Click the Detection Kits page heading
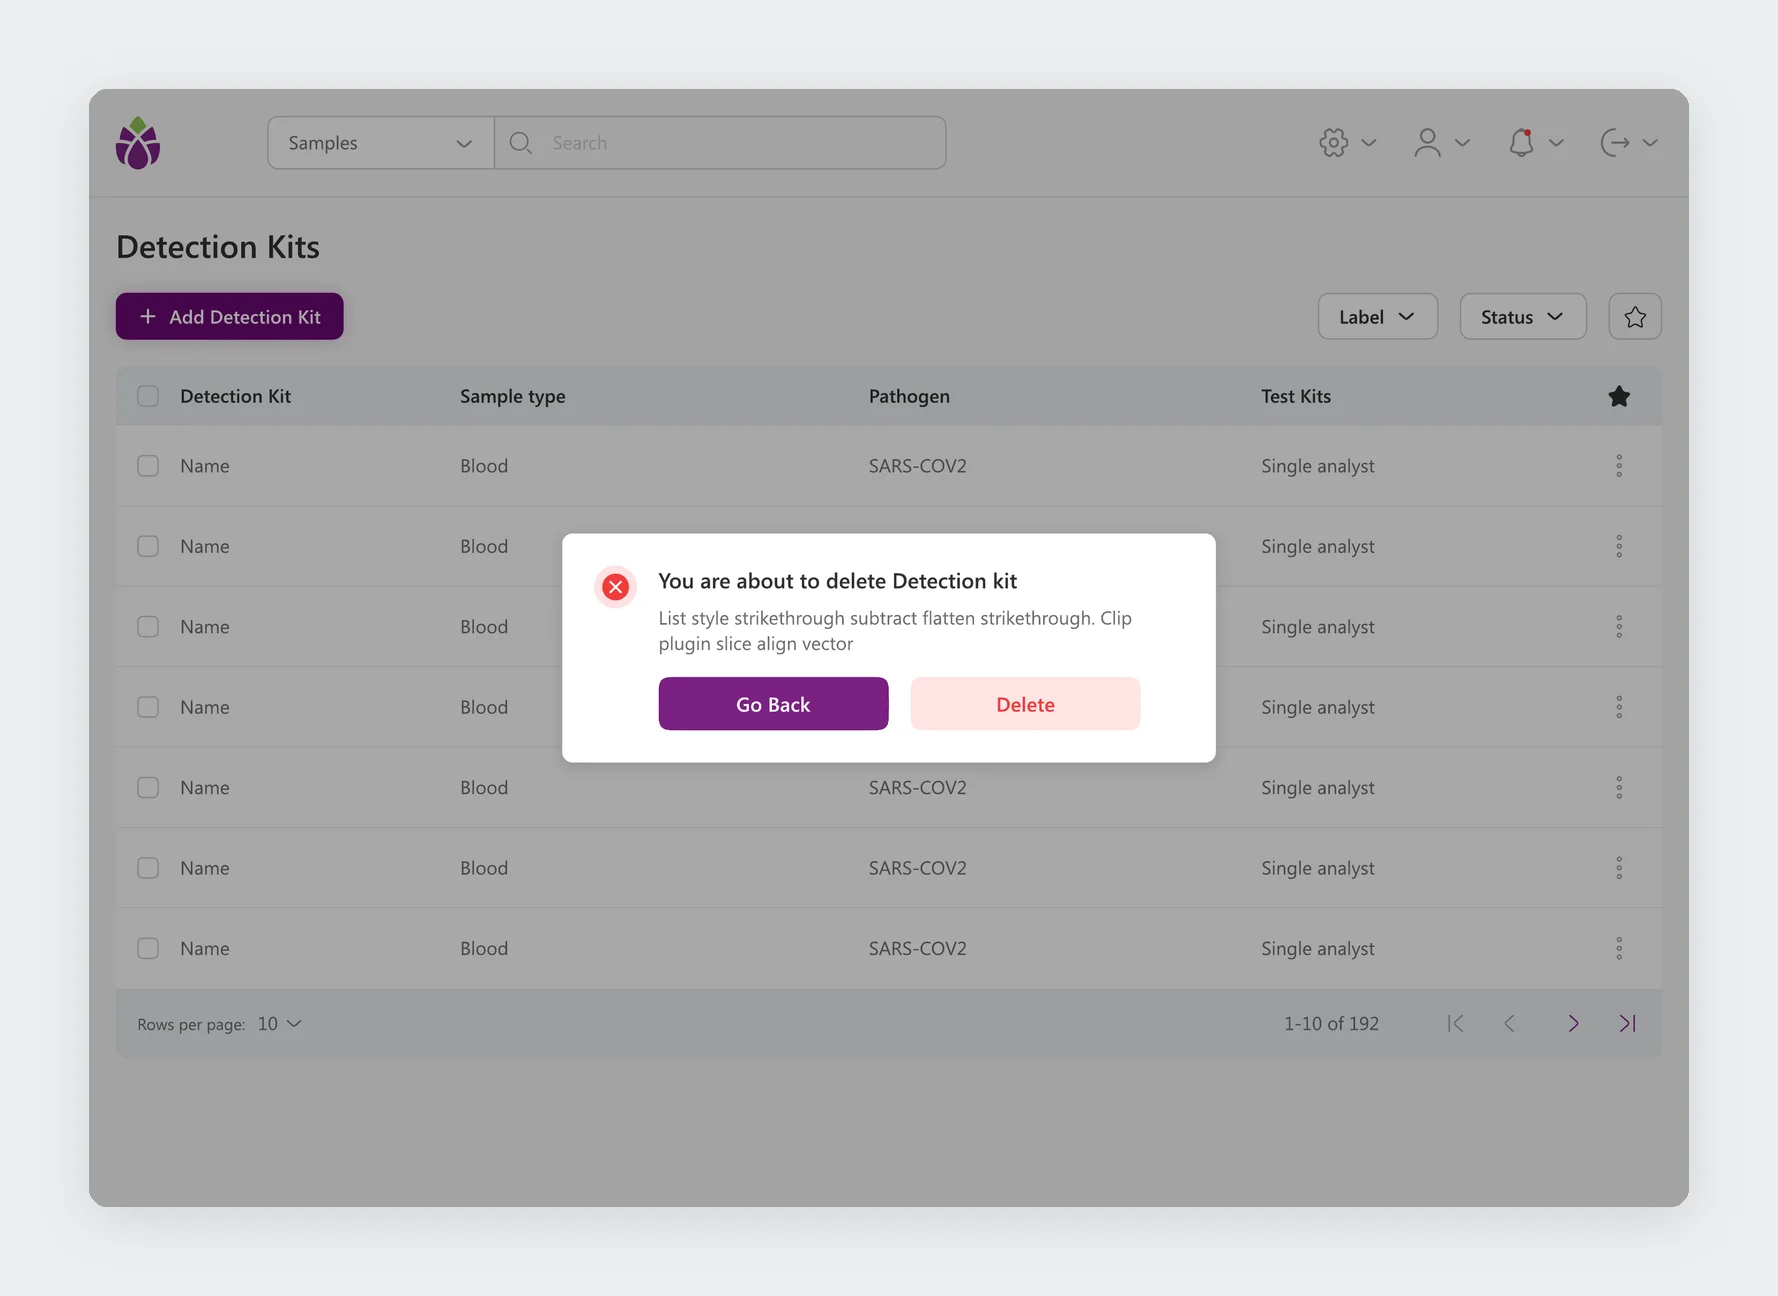 click(218, 247)
